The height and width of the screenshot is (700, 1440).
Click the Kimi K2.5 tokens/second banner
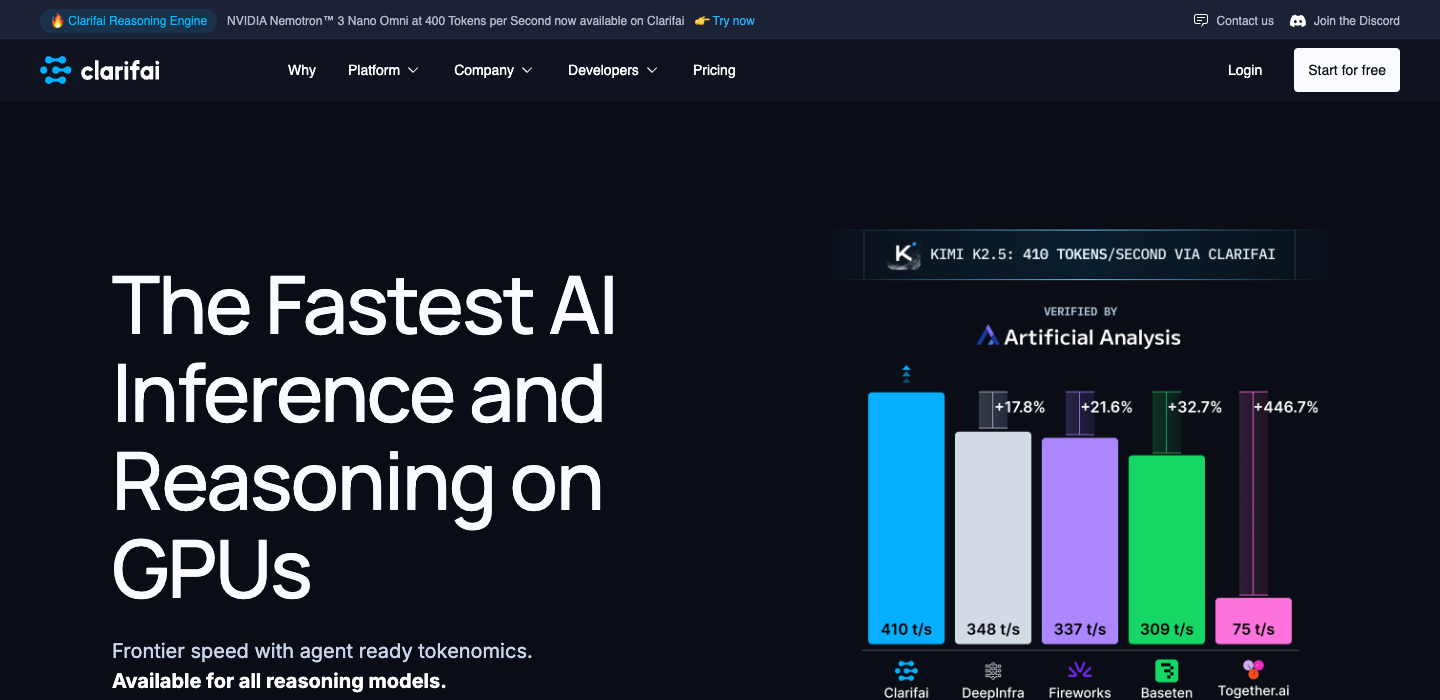click(1080, 254)
